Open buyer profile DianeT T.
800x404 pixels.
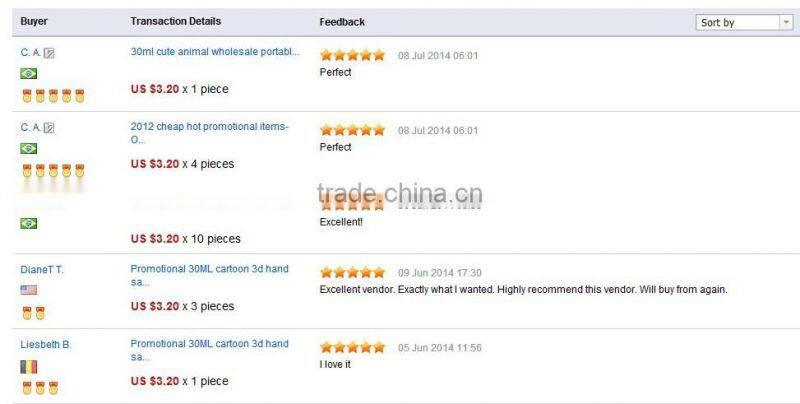(42, 270)
